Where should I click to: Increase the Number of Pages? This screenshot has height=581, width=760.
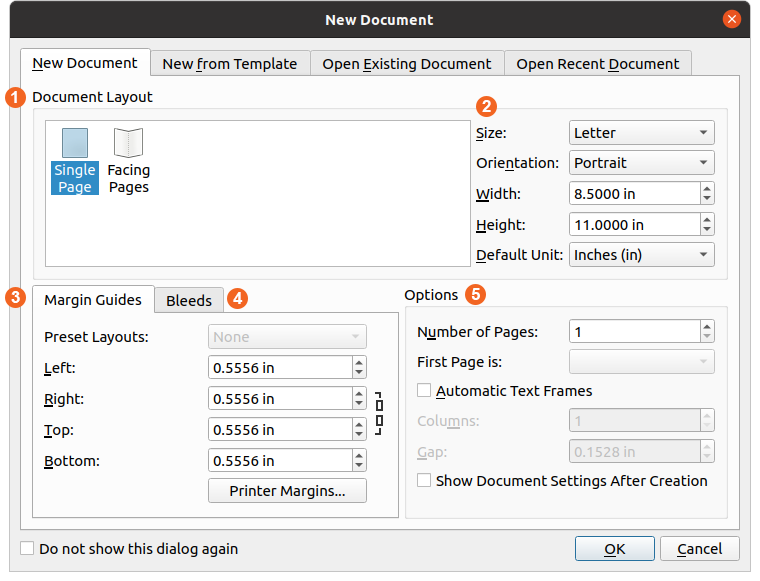point(707,327)
